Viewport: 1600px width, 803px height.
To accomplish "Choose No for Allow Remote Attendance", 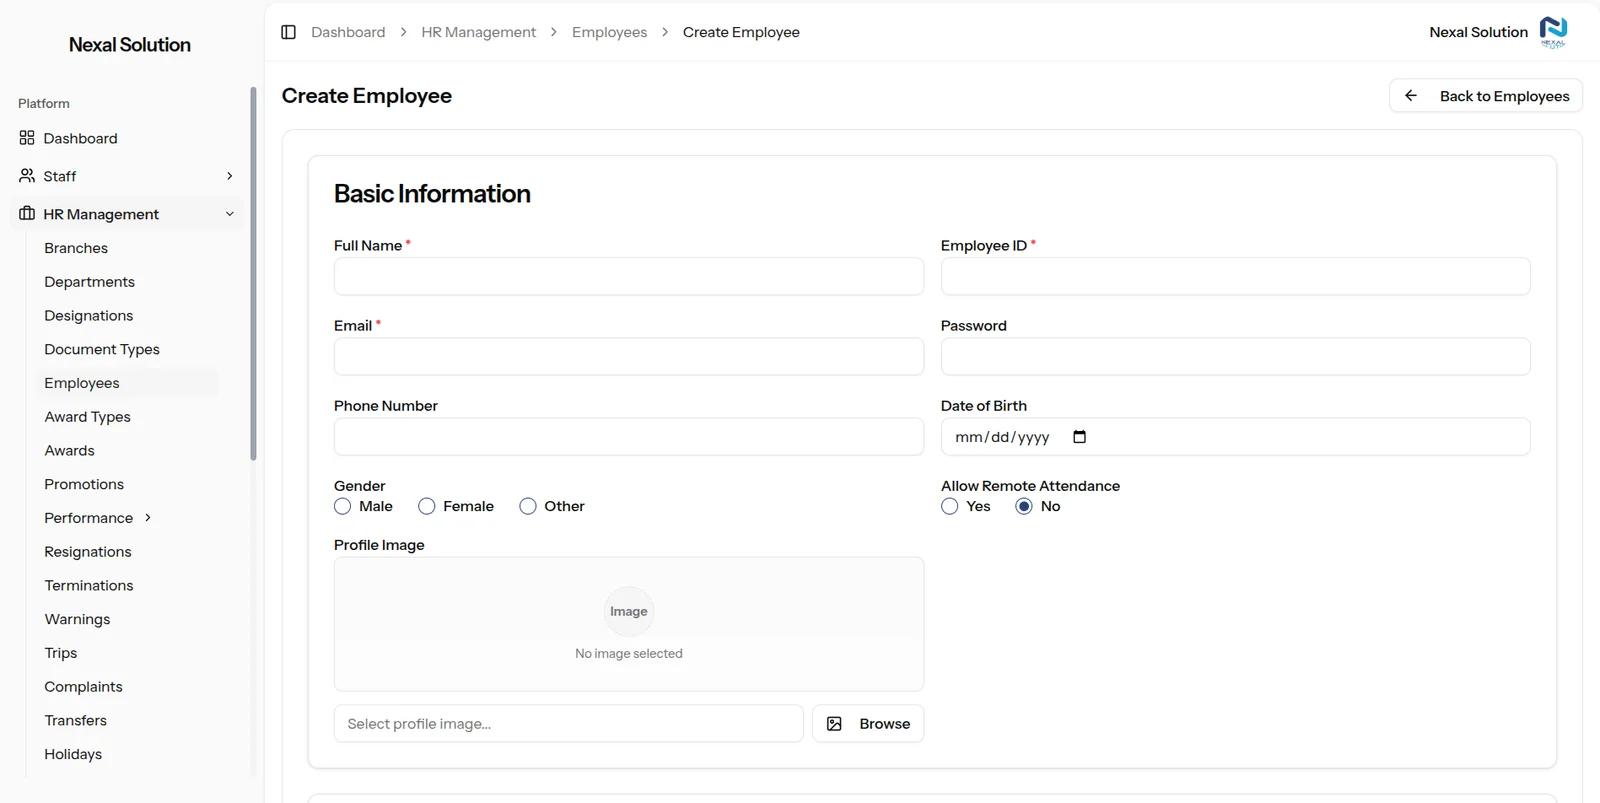I will tap(1024, 506).
